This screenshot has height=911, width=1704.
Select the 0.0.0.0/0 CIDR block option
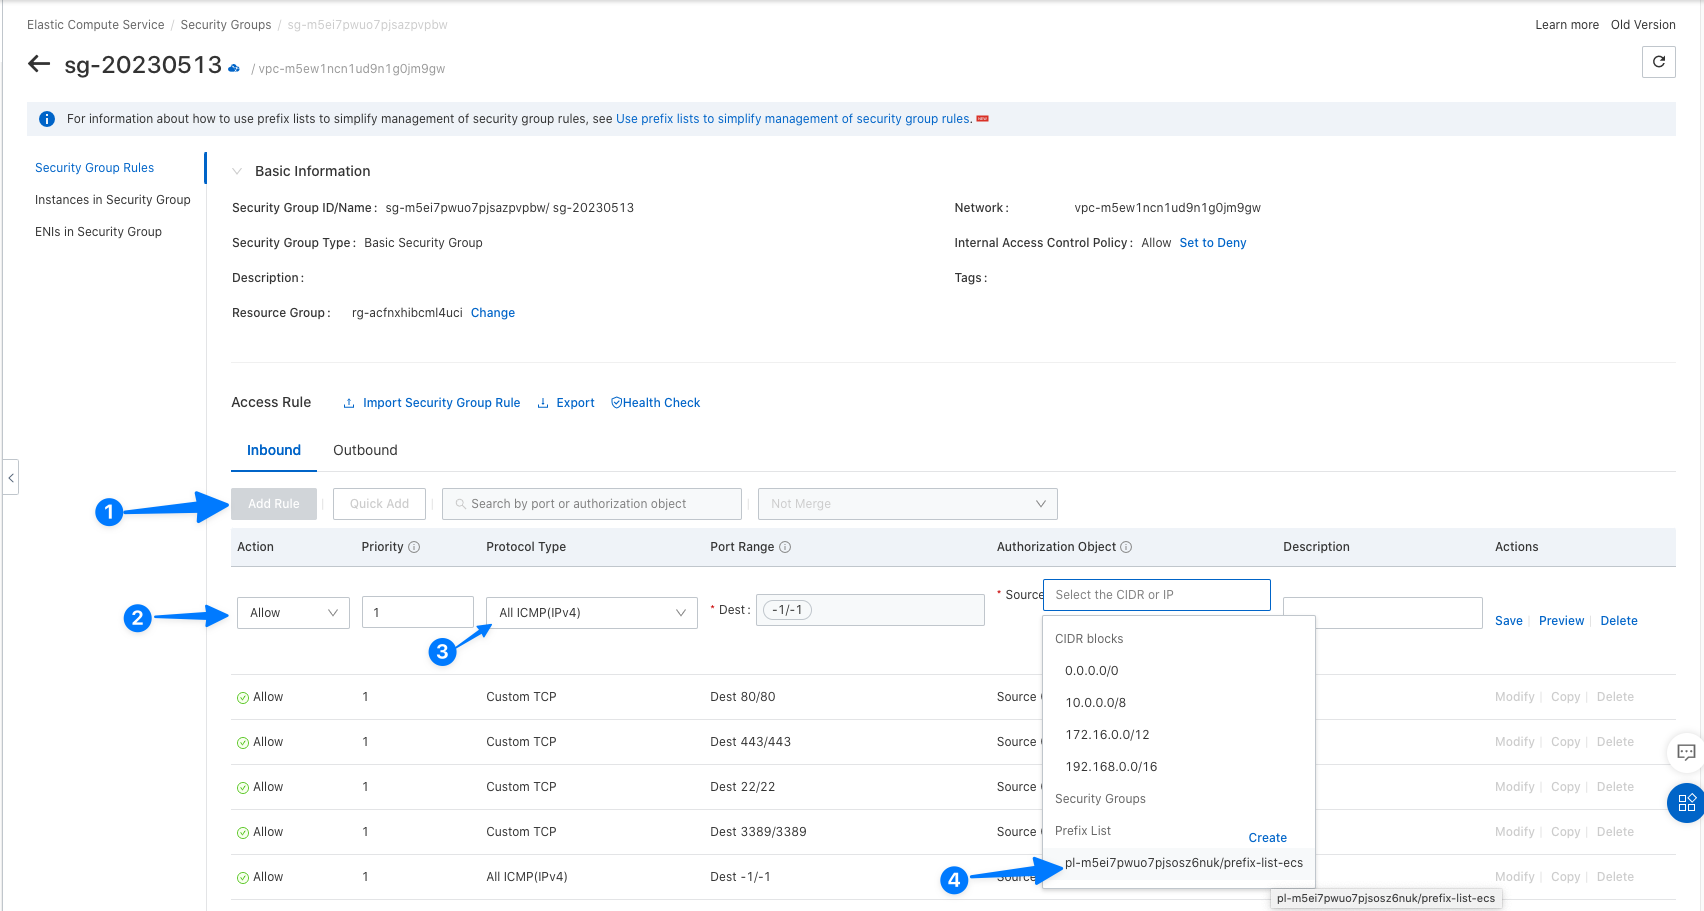coord(1092,671)
